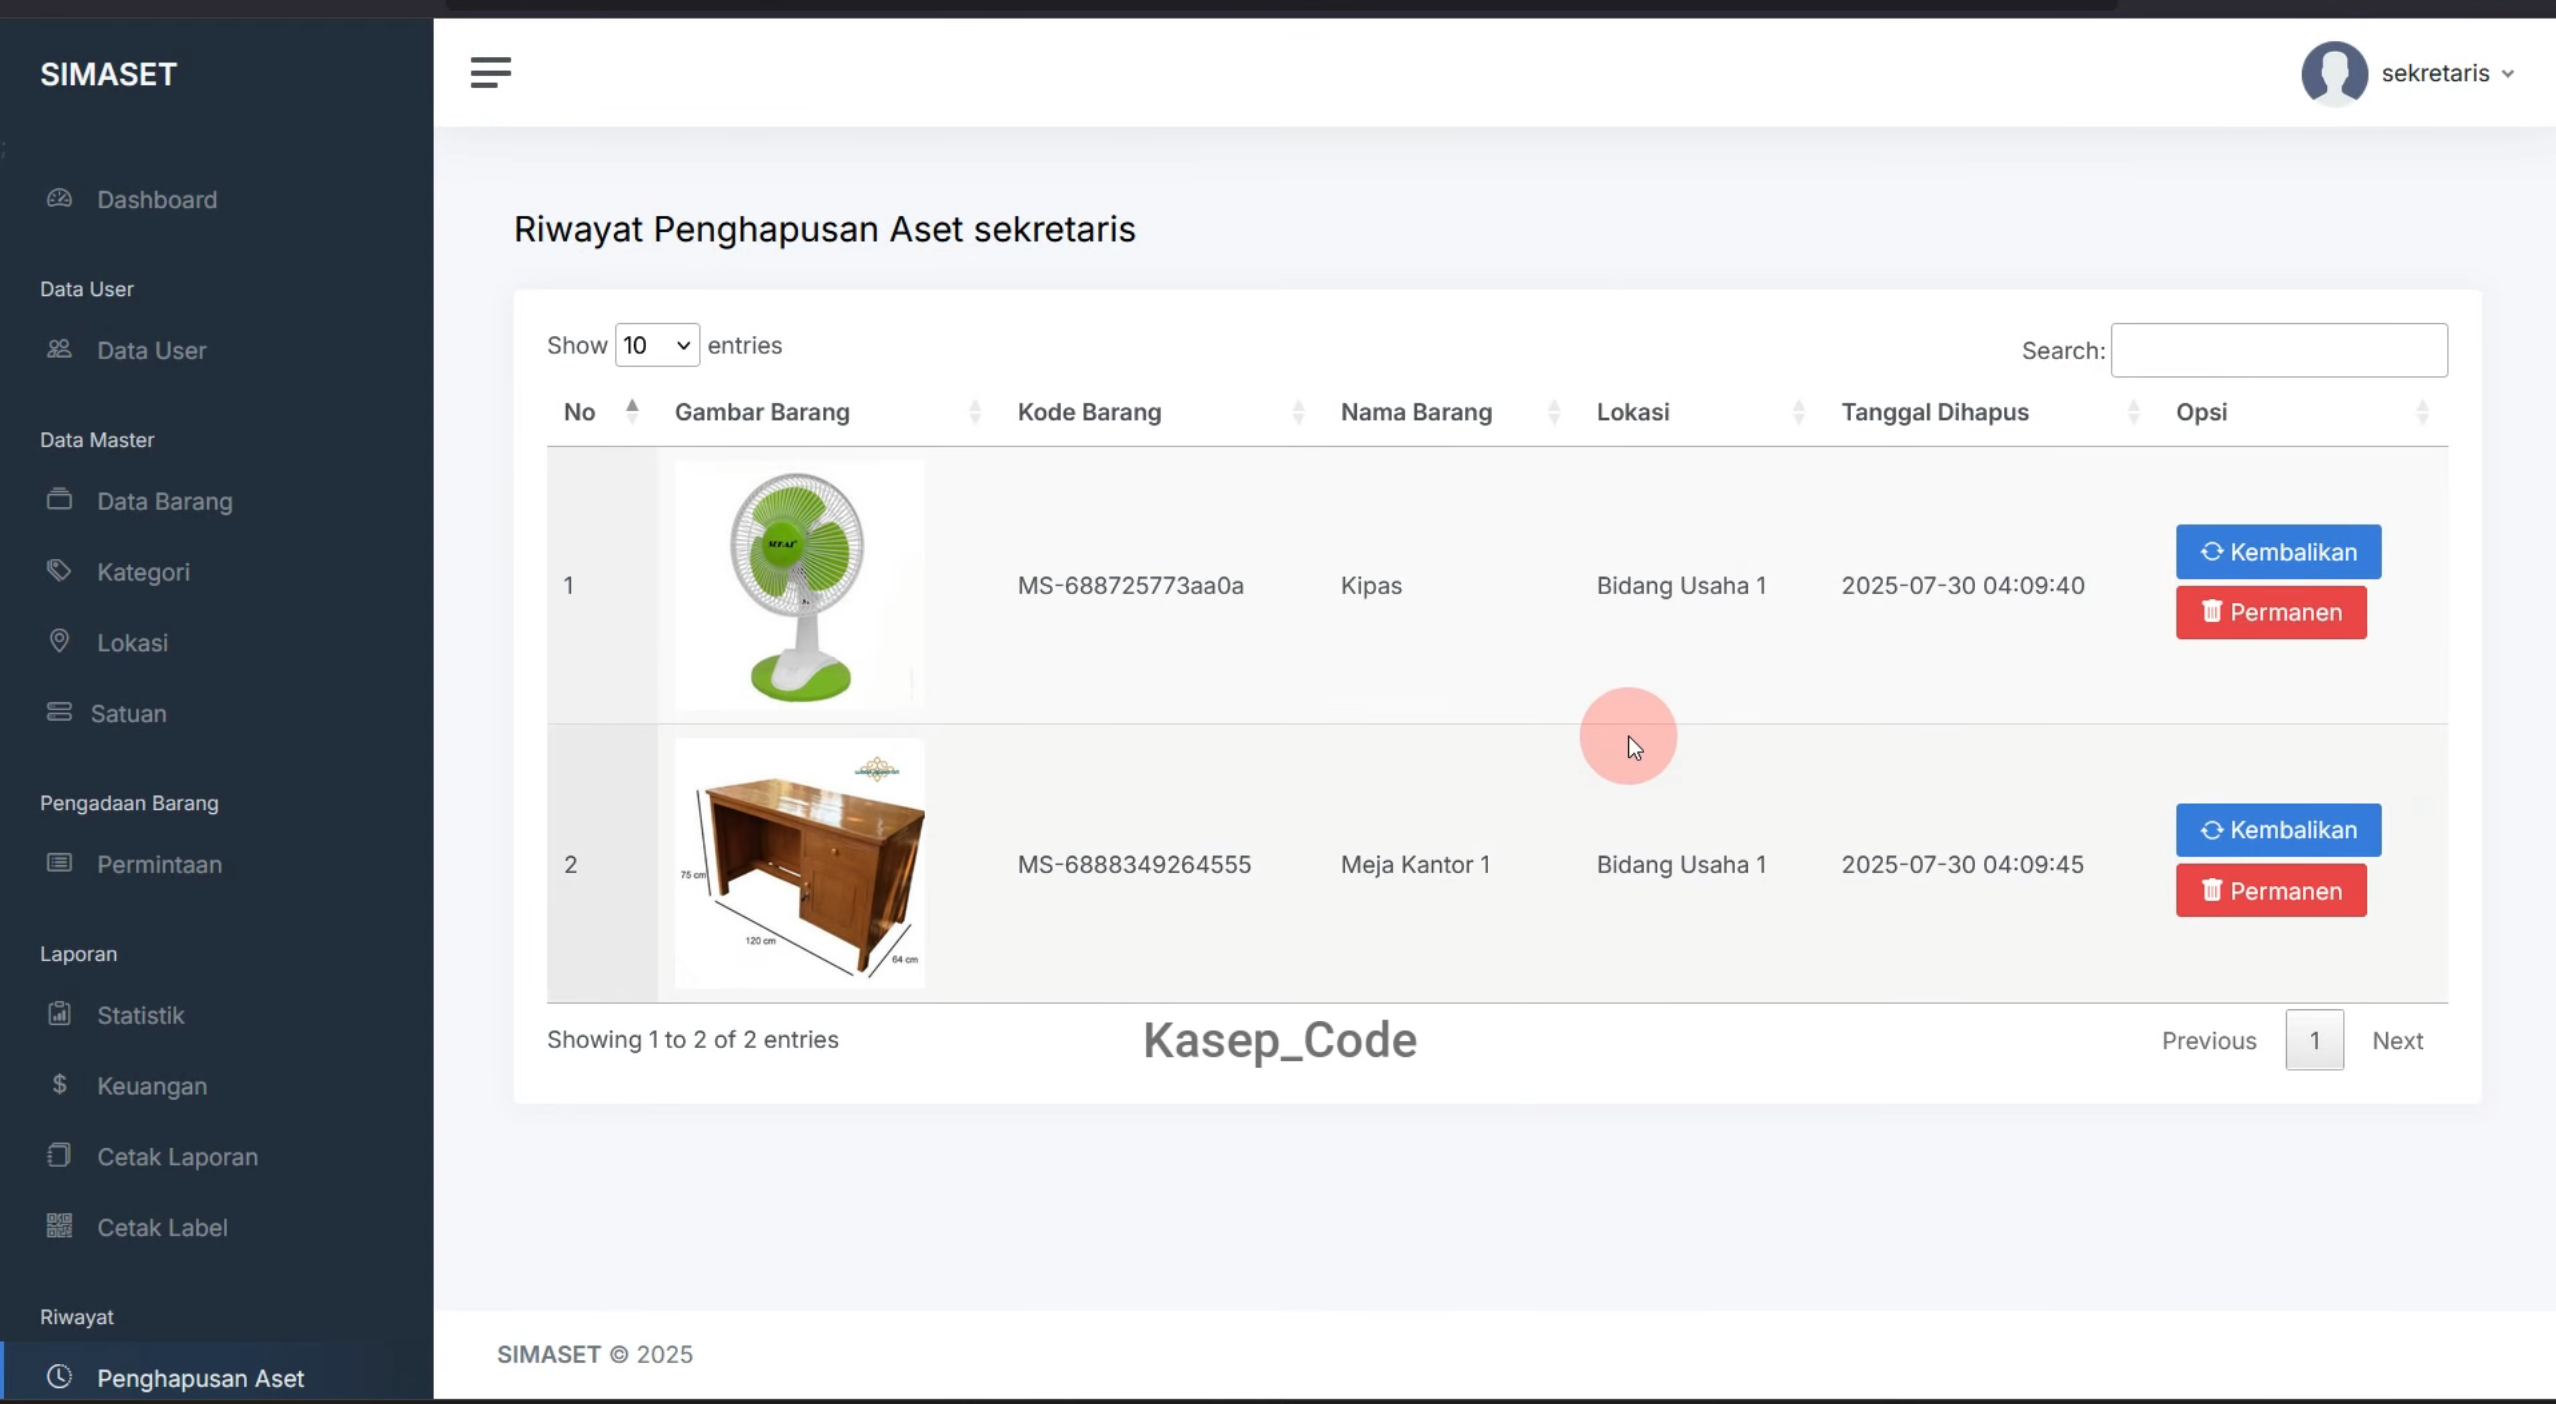Sort by Nama Barang column header
Viewport: 2556px width, 1404px height.
click(1452, 412)
